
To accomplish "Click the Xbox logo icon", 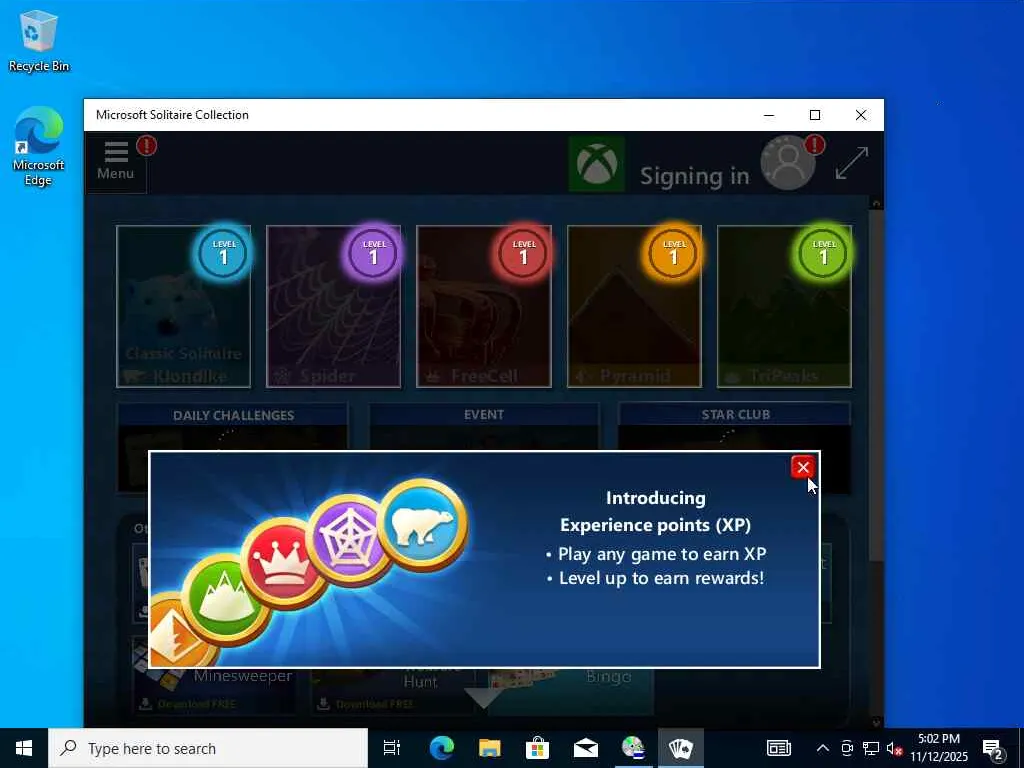I will pyautogui.click(x=596, y=163).
